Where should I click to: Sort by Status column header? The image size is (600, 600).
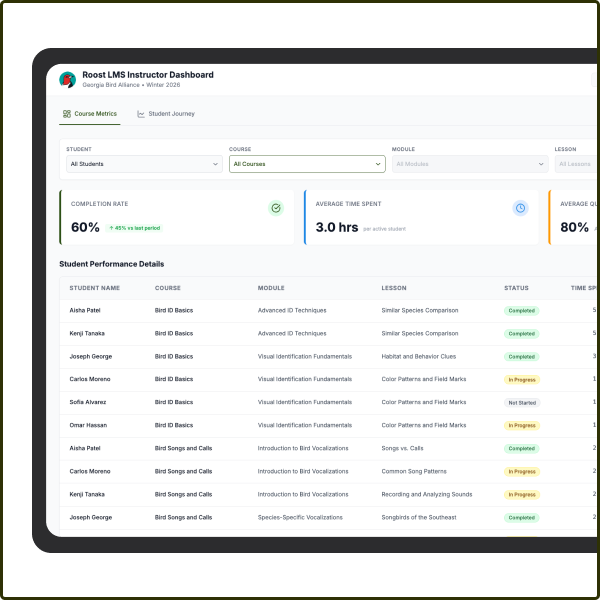(x=516, y=288)
